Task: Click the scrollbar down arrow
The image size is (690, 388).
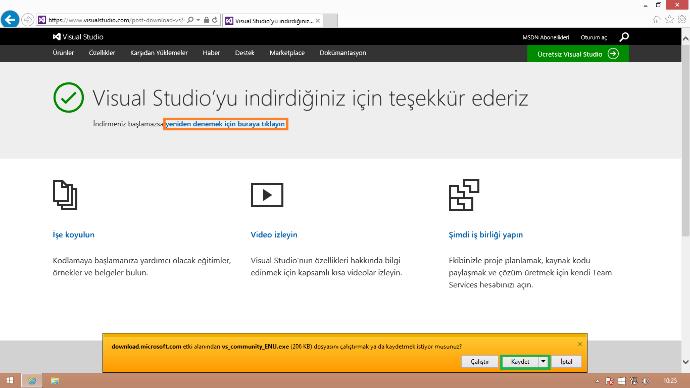Action: click(x=685, y=362)
